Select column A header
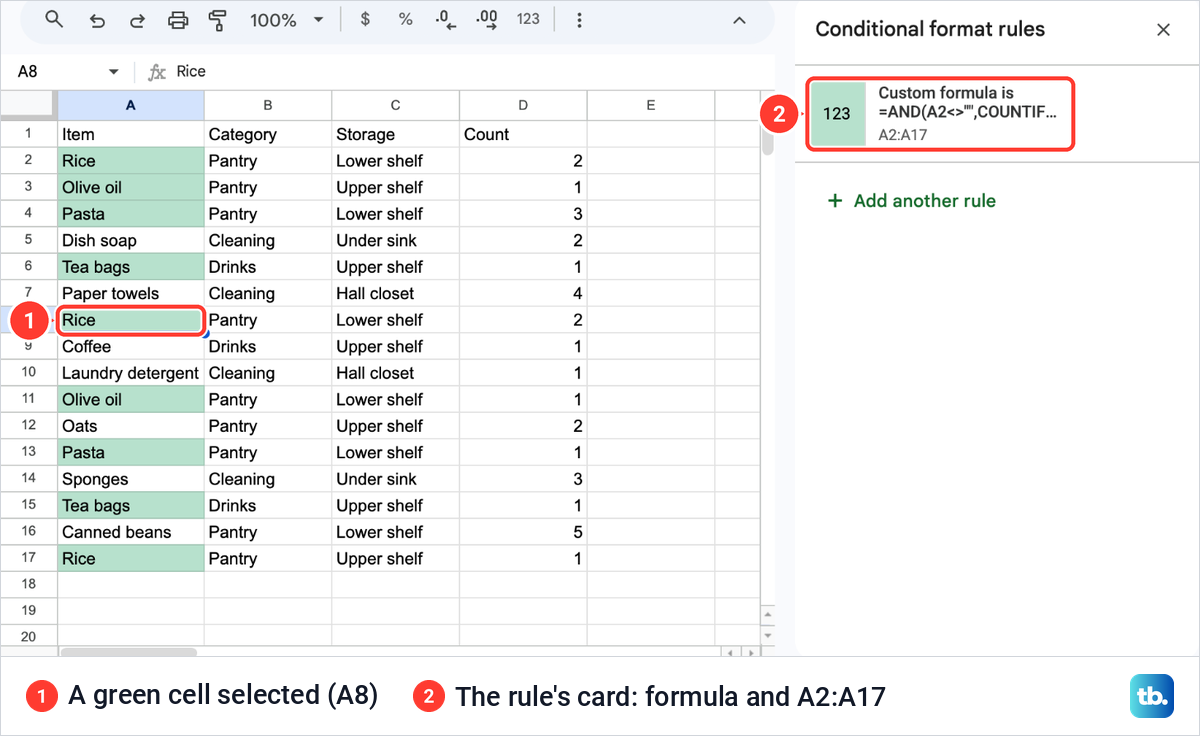Viewport: 1200px width, 736px height. tap(131, 105)
